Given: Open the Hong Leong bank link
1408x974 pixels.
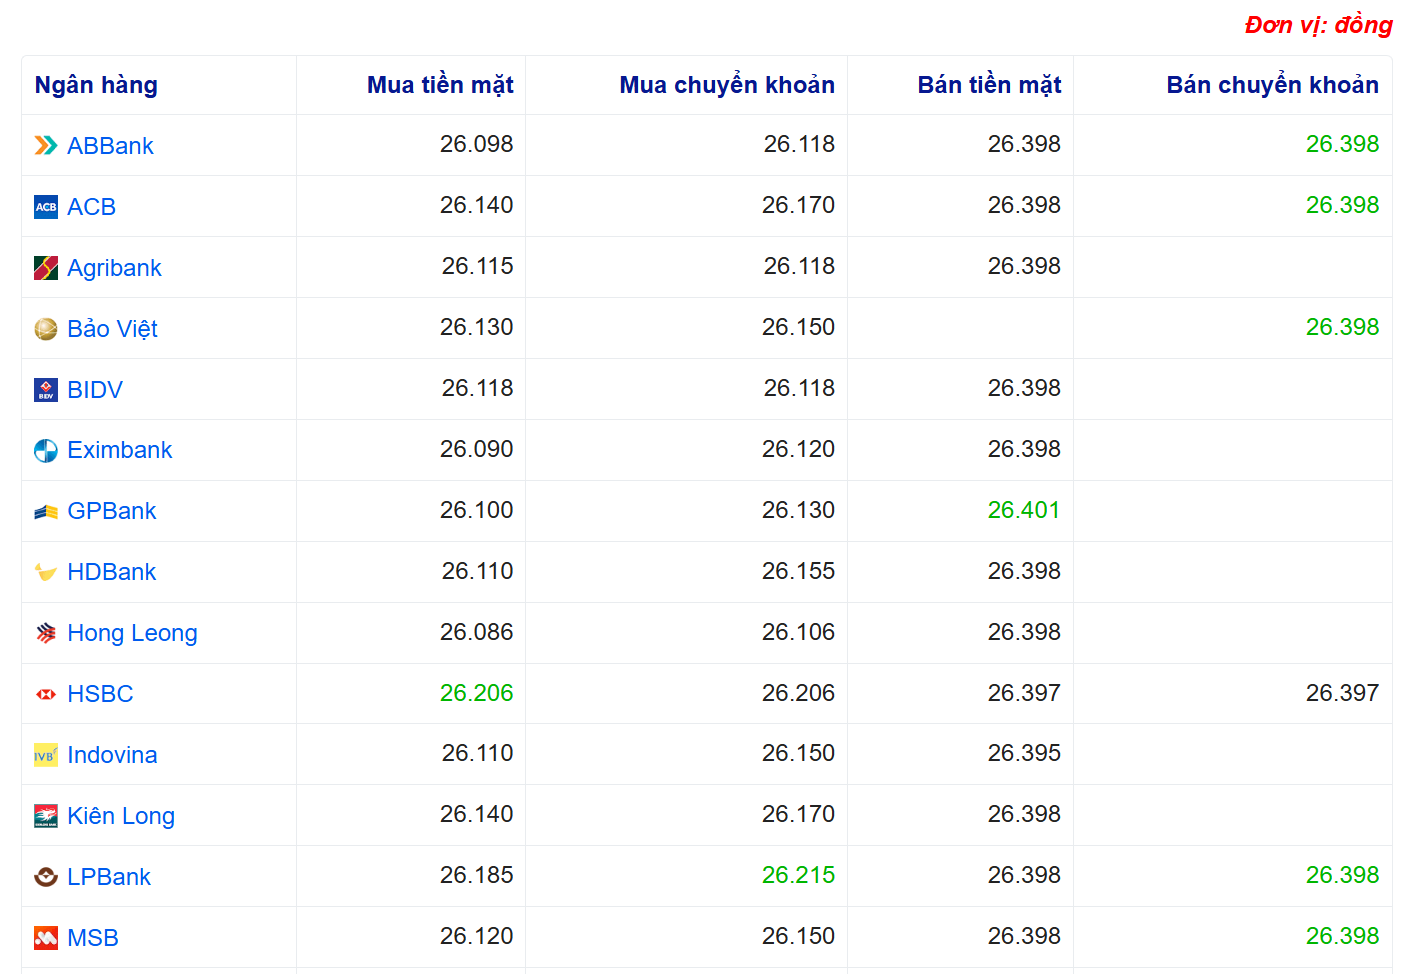Looking at the screenshot, I should point(132,633).
